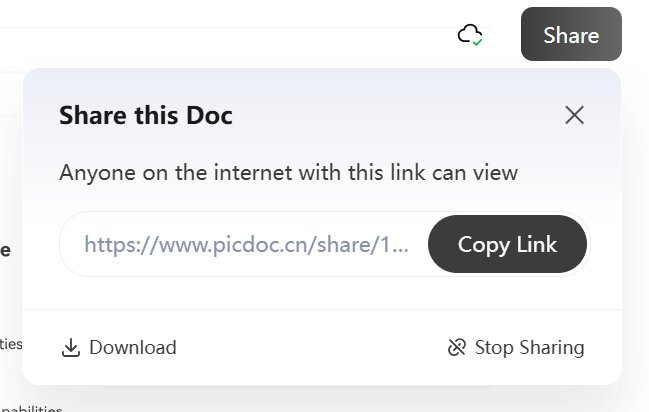
Task: Click the cloud sync status icon
Action: click(469, 35)
